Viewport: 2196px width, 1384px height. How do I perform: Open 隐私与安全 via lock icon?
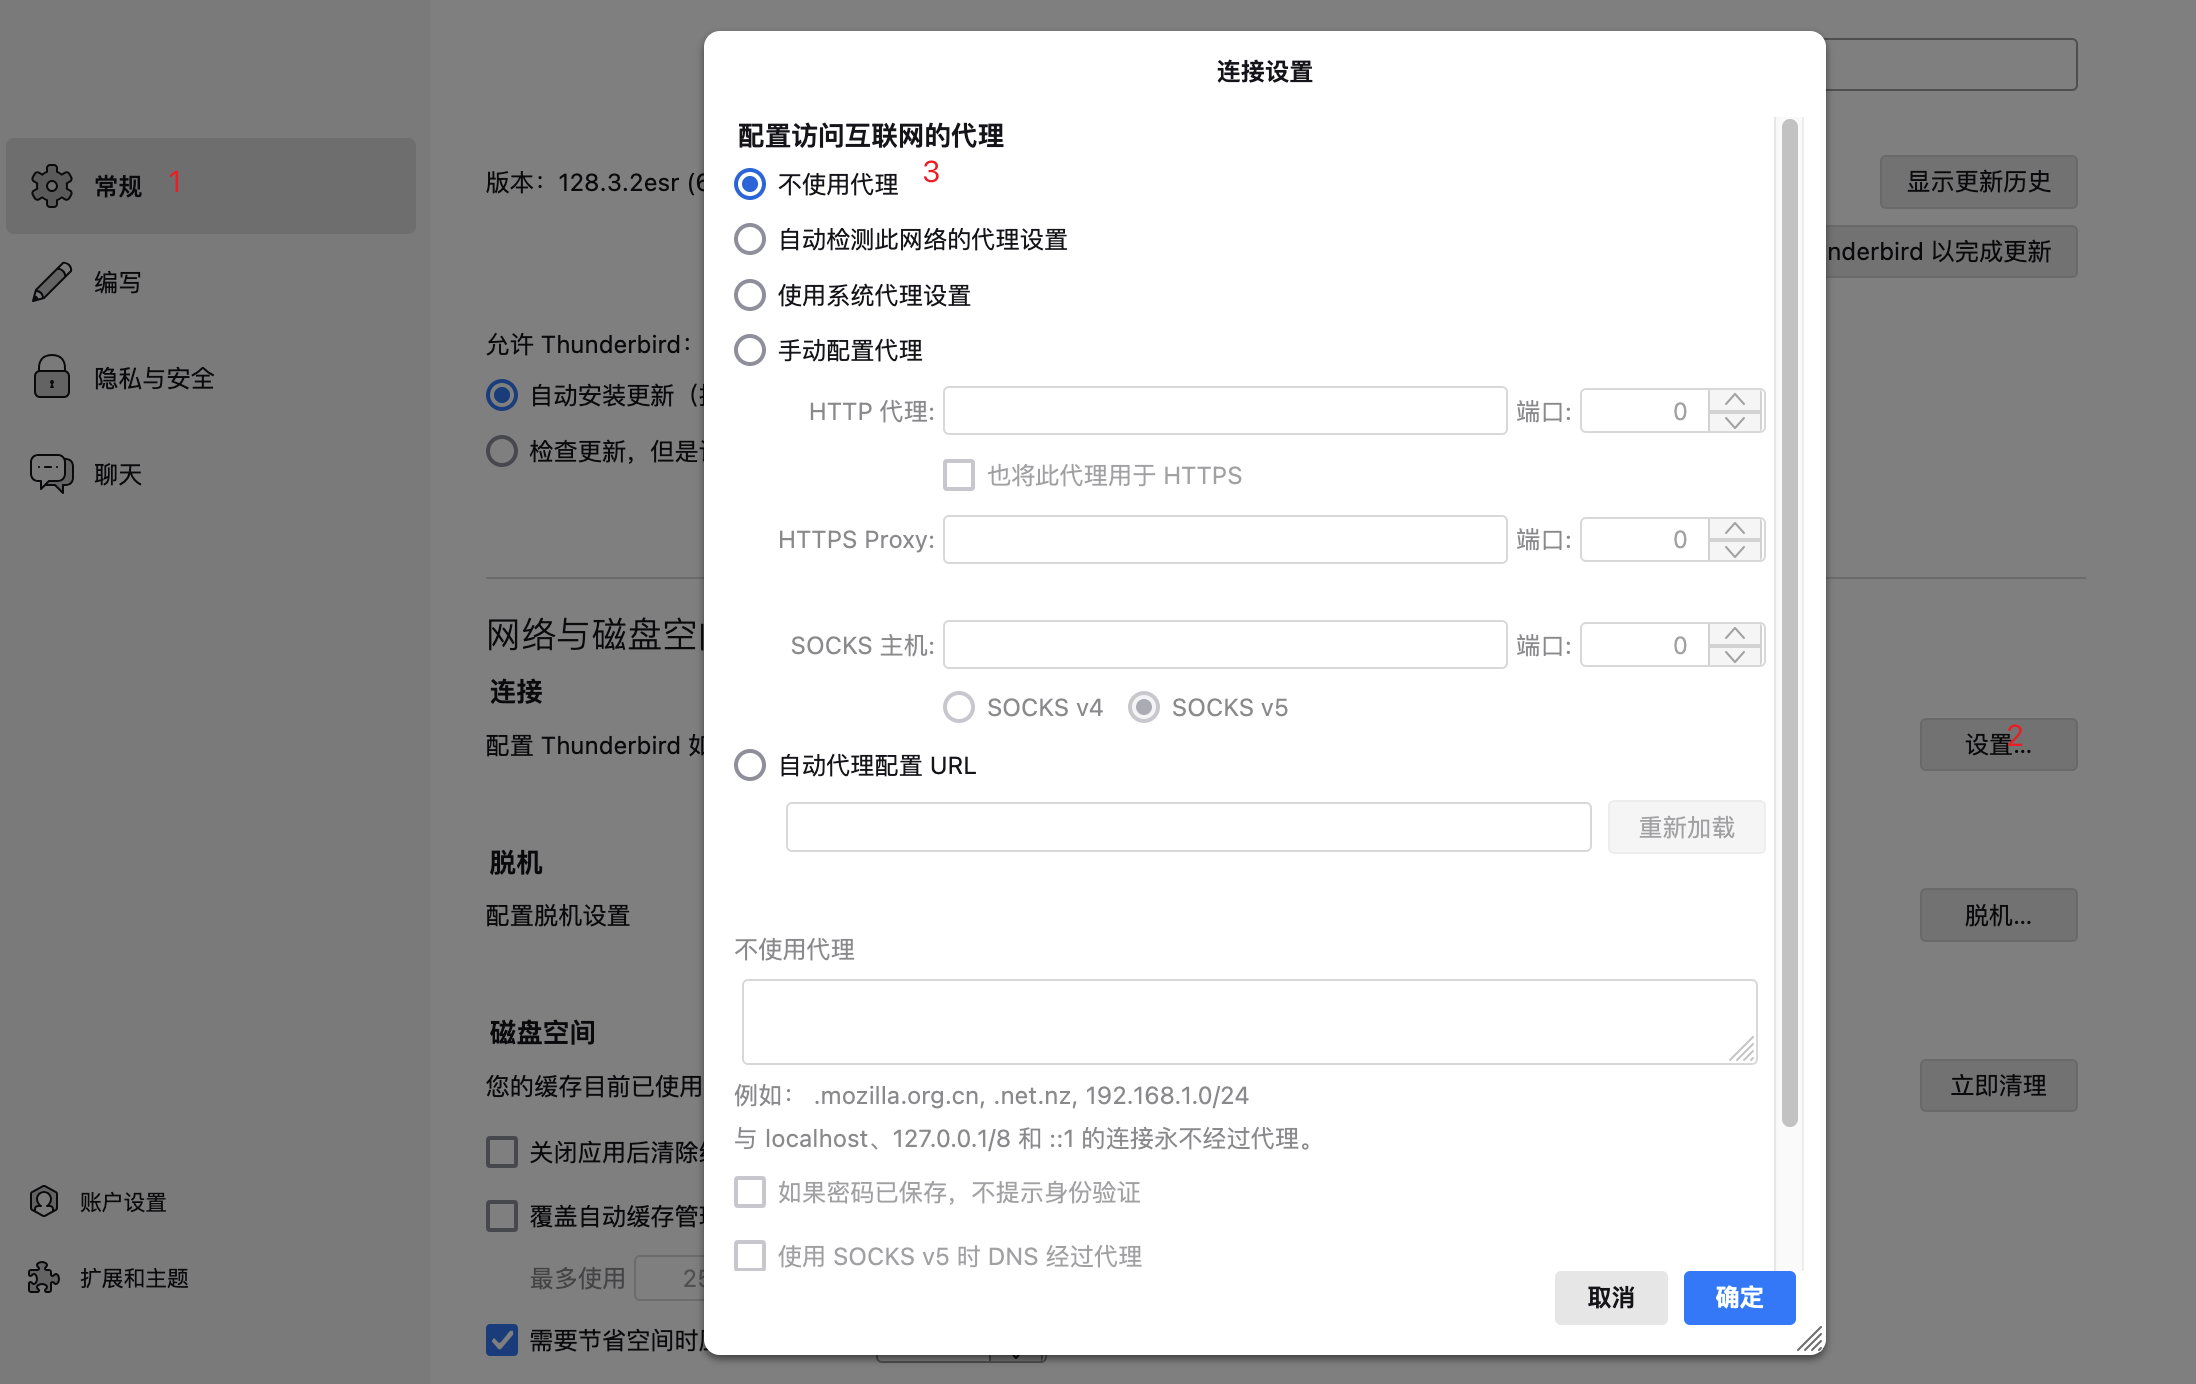[x=51, y=377]
